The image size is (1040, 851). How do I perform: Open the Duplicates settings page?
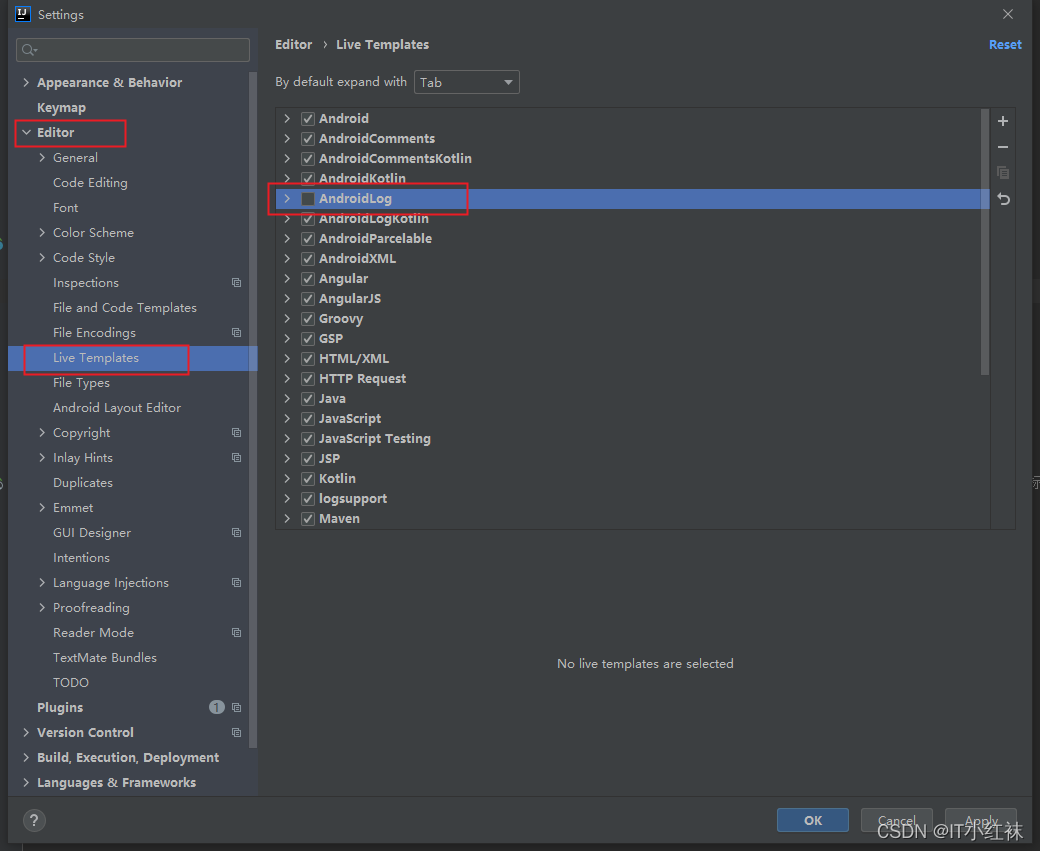[x=83, y=483]
